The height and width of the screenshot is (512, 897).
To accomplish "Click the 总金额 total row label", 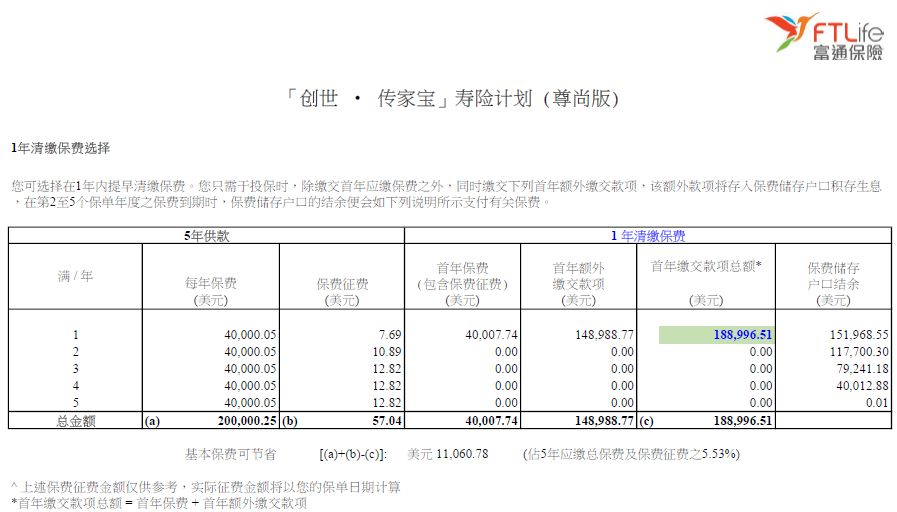I will pyautogui.click(x=76, y=421).
